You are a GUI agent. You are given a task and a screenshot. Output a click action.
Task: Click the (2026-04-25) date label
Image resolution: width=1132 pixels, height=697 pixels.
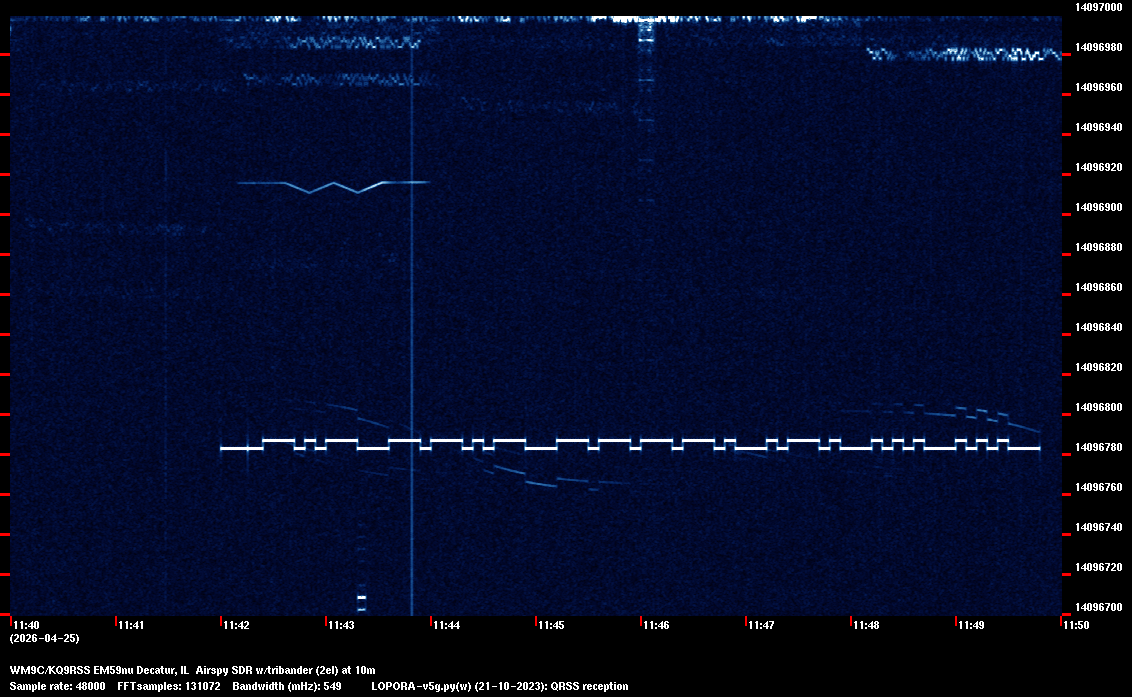(44, 638)
